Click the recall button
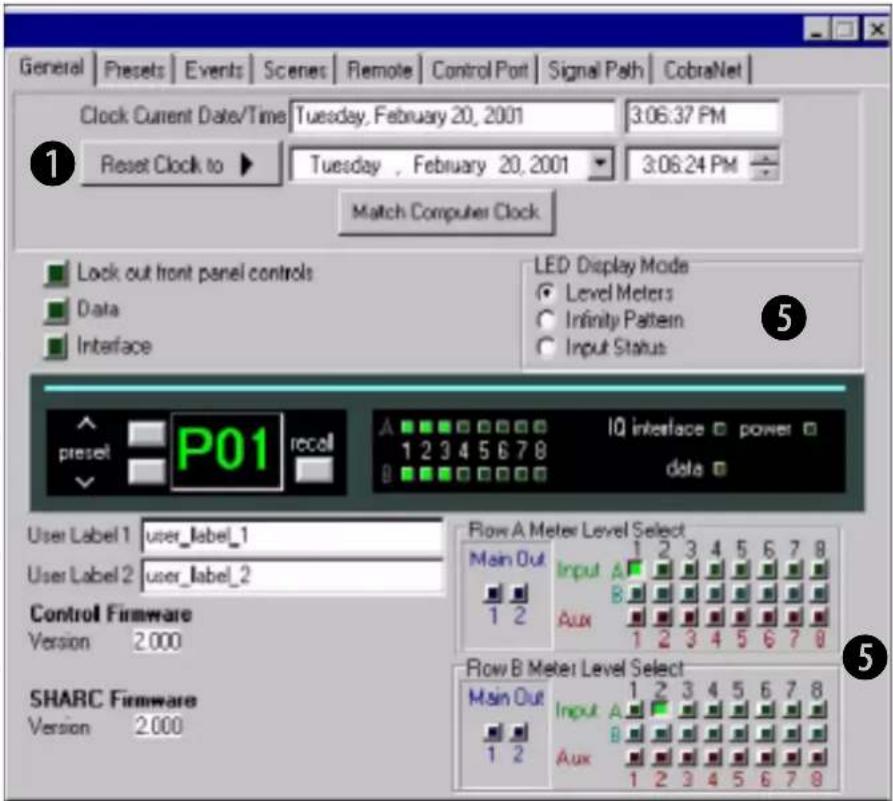Image resolution: width=893 pixels, height=801 pixels. coord(314,470)
